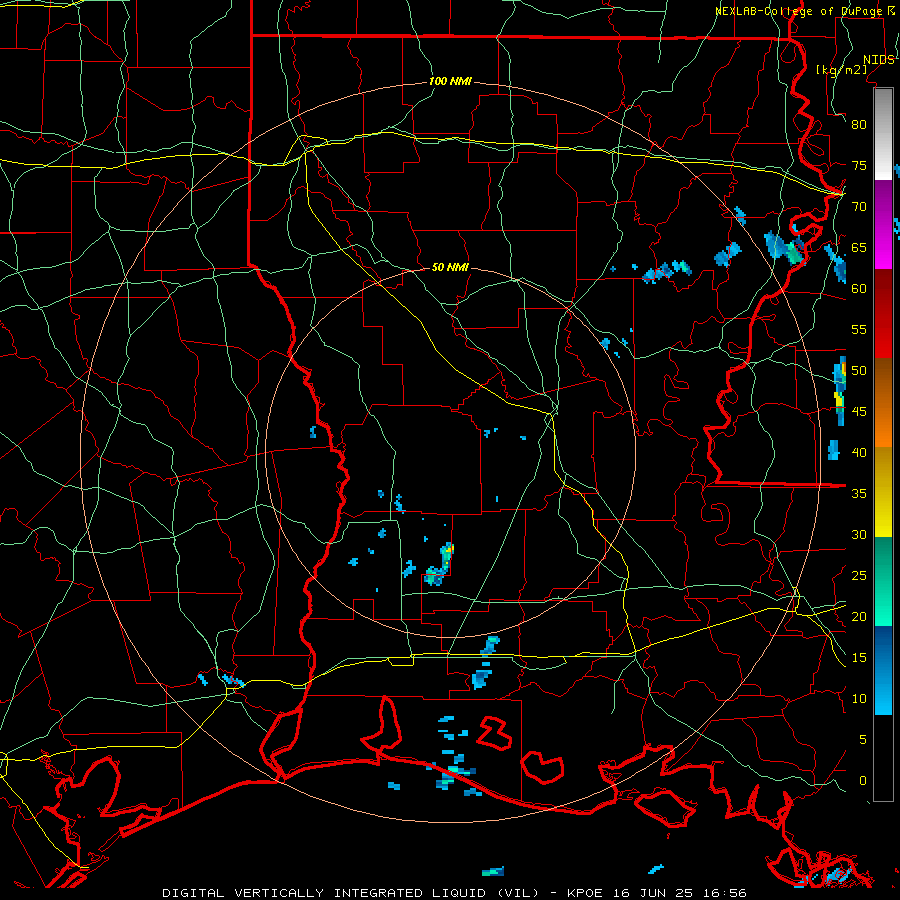Click the black bottom segment of the color bar
The image size is (900, 900).
tap(883, 758)
